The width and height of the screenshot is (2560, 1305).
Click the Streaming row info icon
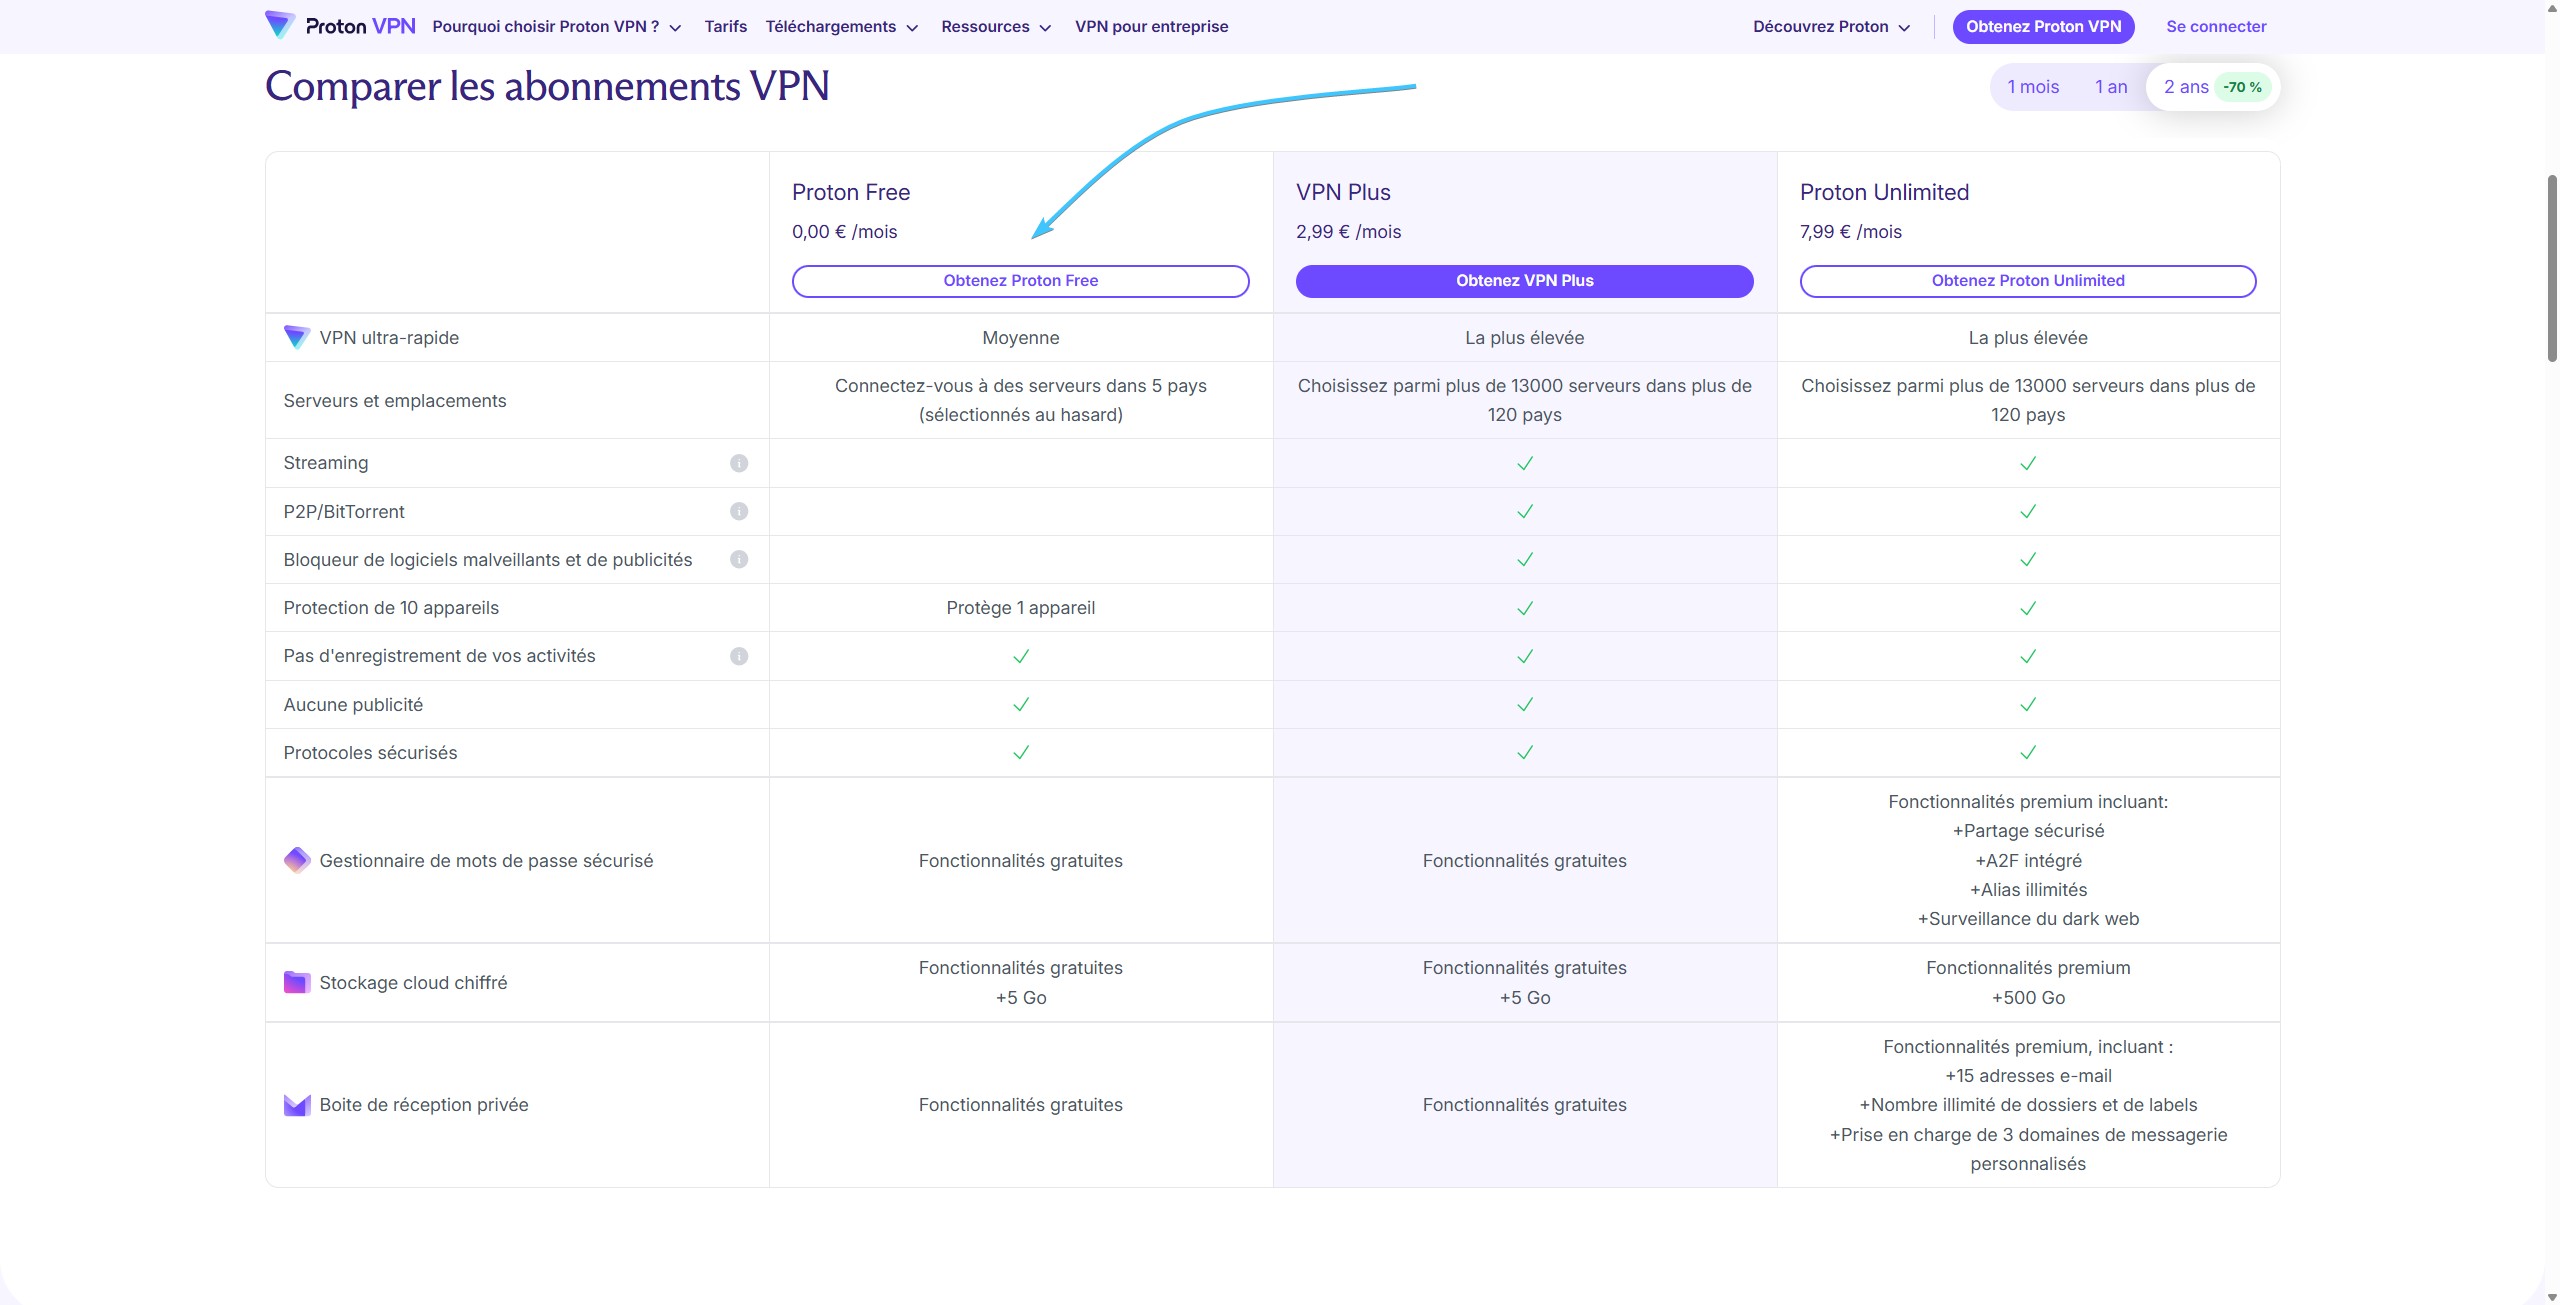[x=739, y=463]
